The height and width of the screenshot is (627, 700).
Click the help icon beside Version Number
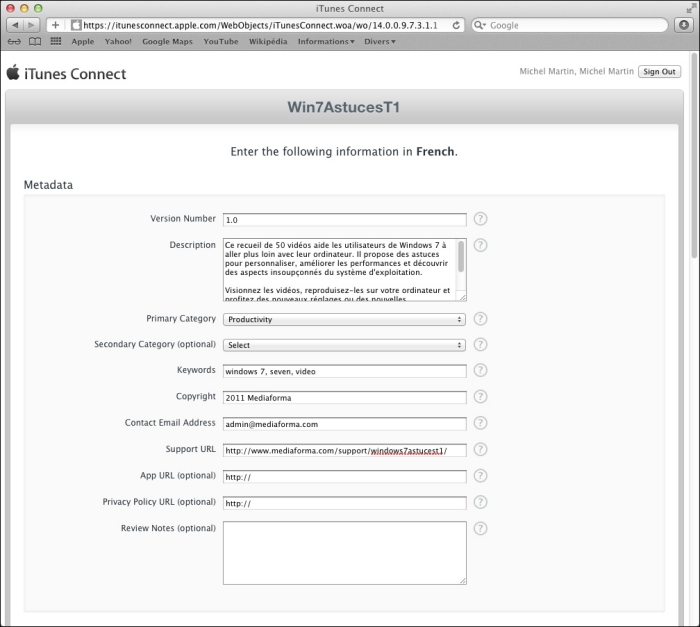480,219
